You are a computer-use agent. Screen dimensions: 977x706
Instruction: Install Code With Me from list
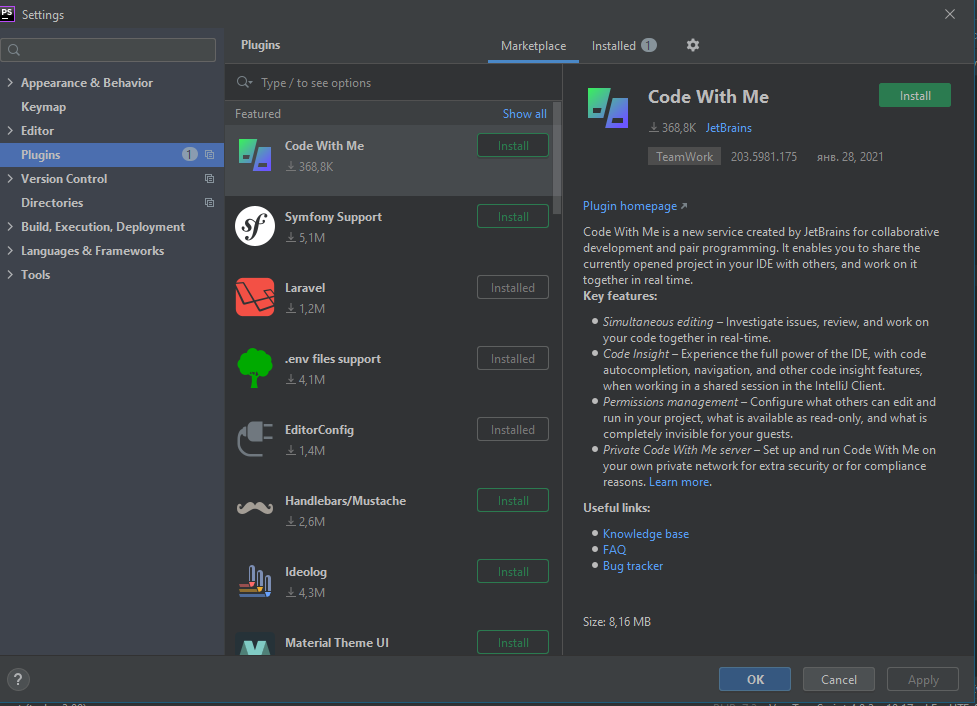(x=513, y=145)
